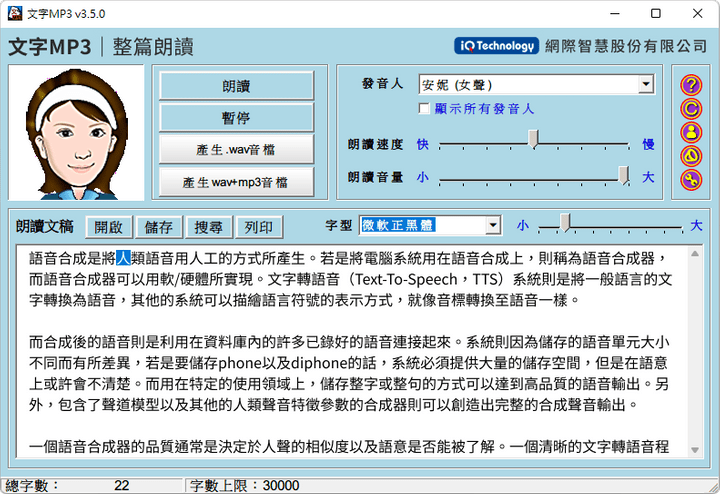
Task: Print the script with 列印
Action: [x=259, y=227]
